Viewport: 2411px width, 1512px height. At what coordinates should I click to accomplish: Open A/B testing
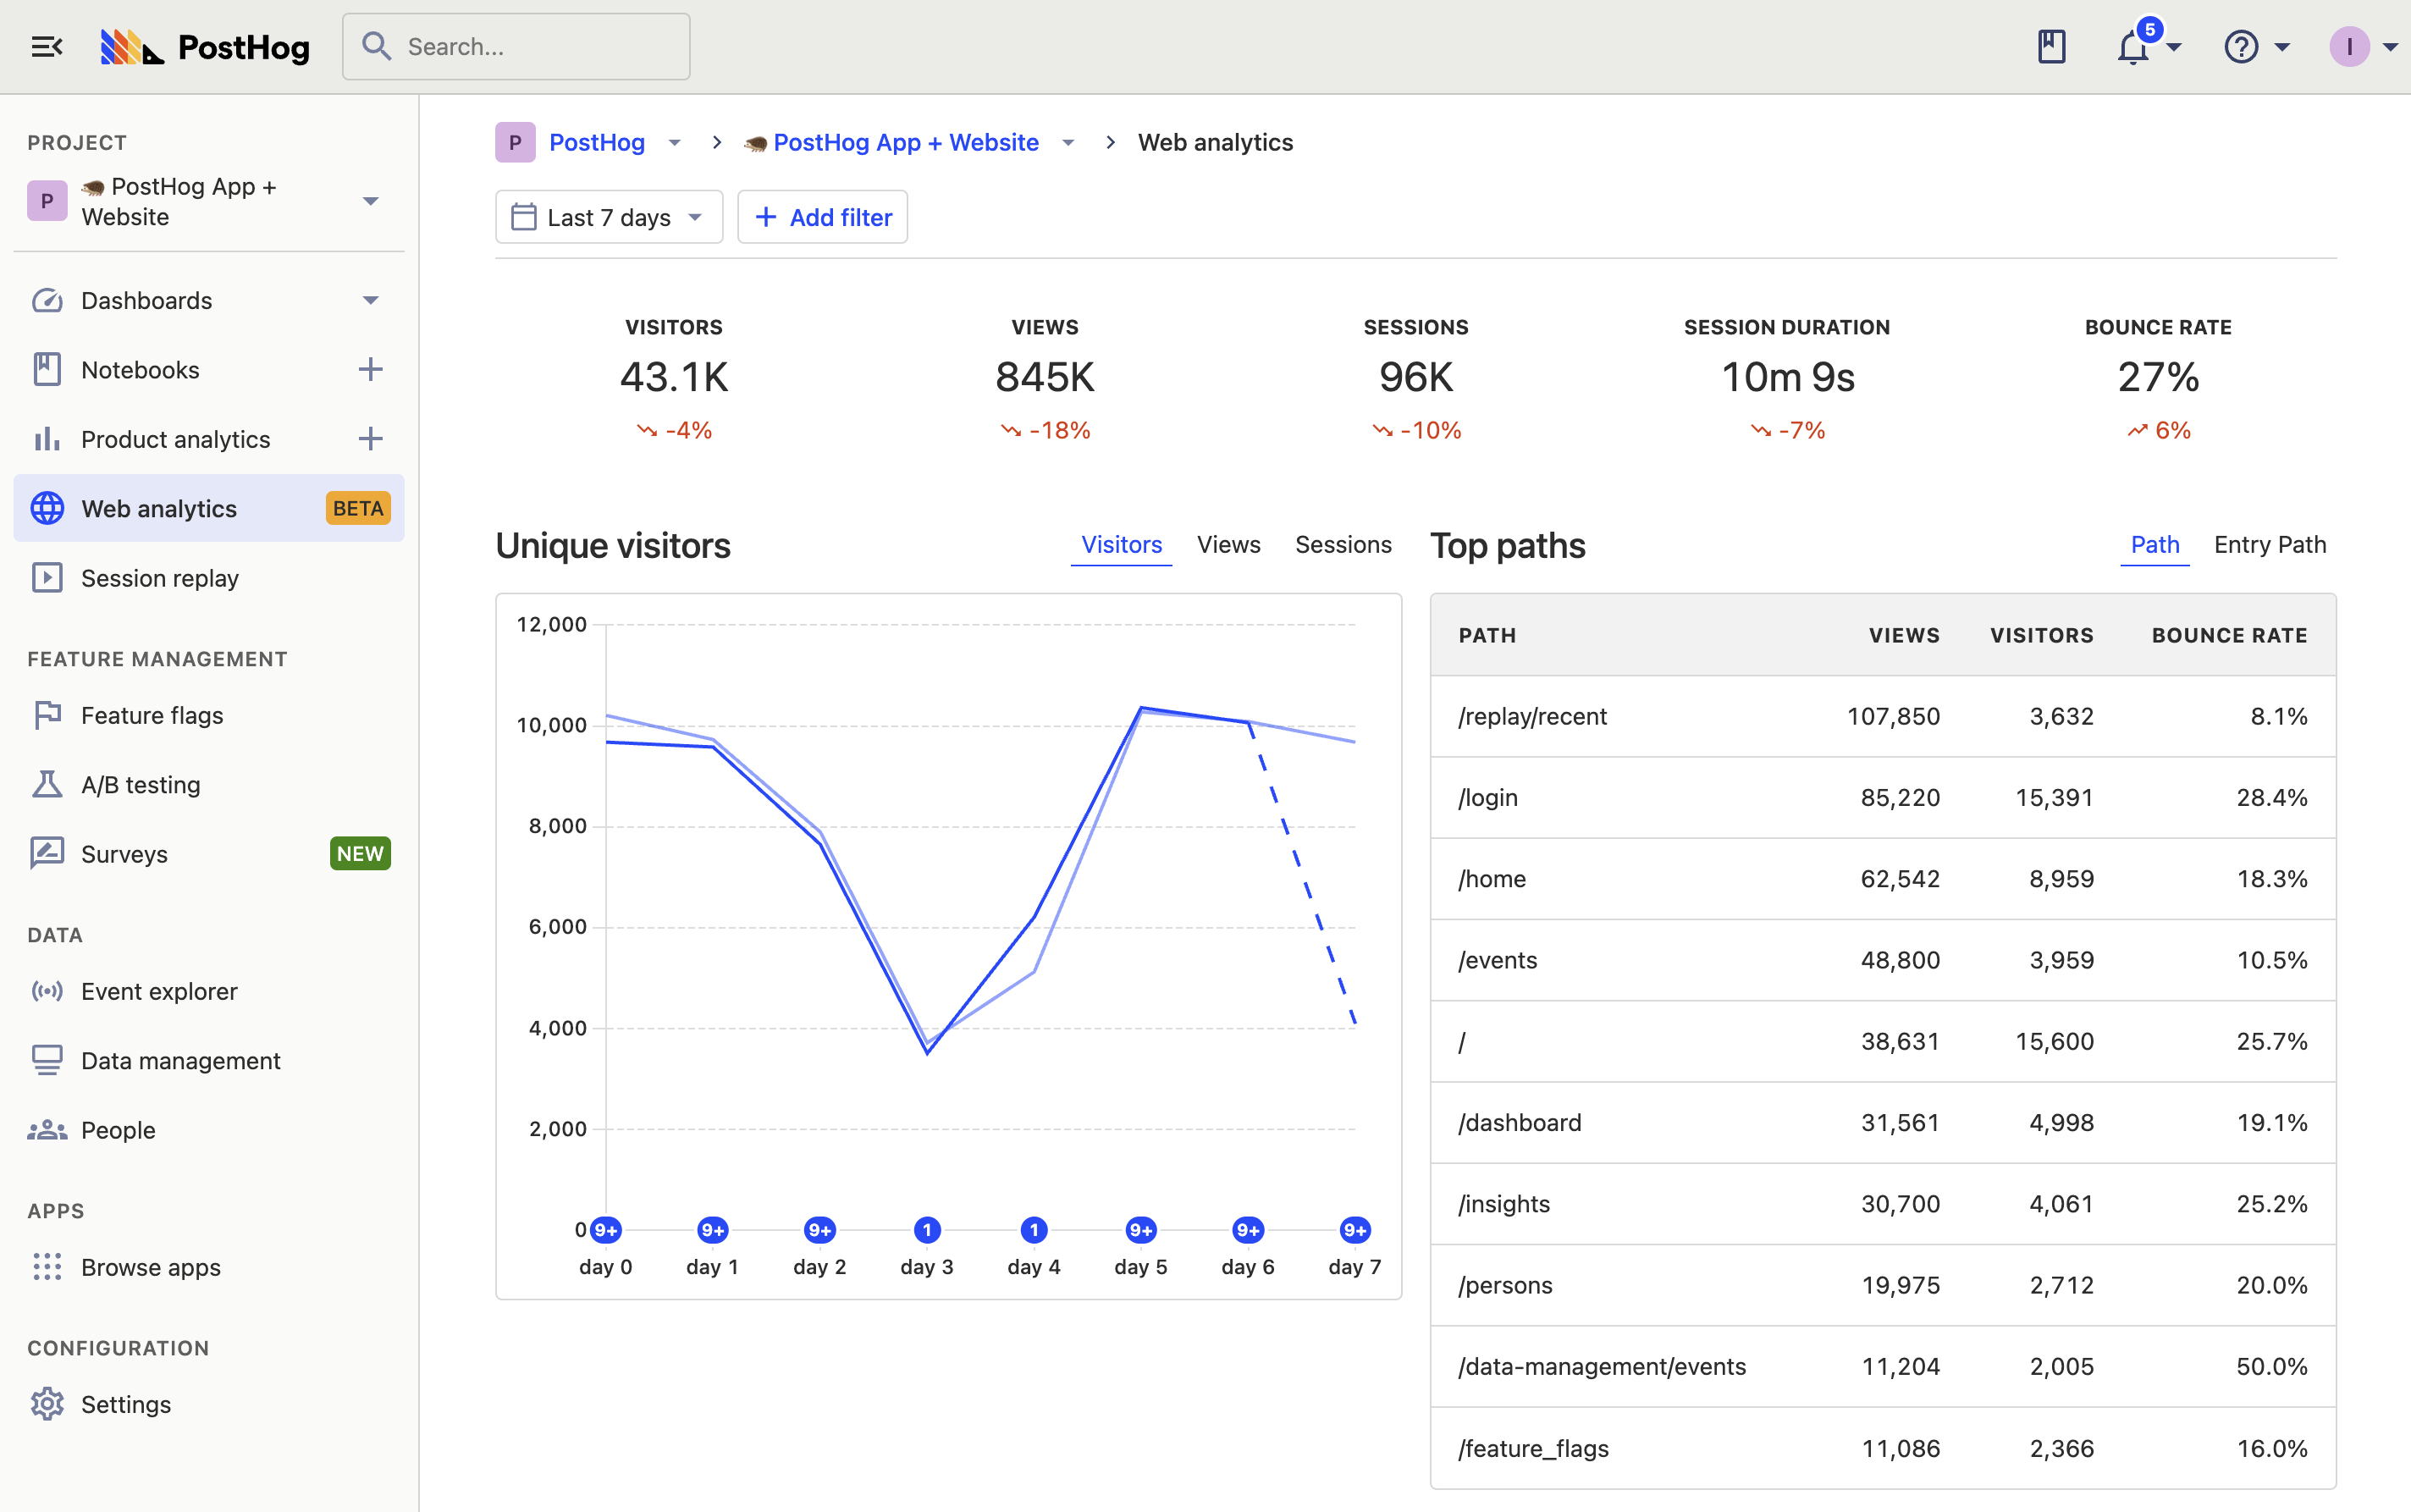[140, 784]
